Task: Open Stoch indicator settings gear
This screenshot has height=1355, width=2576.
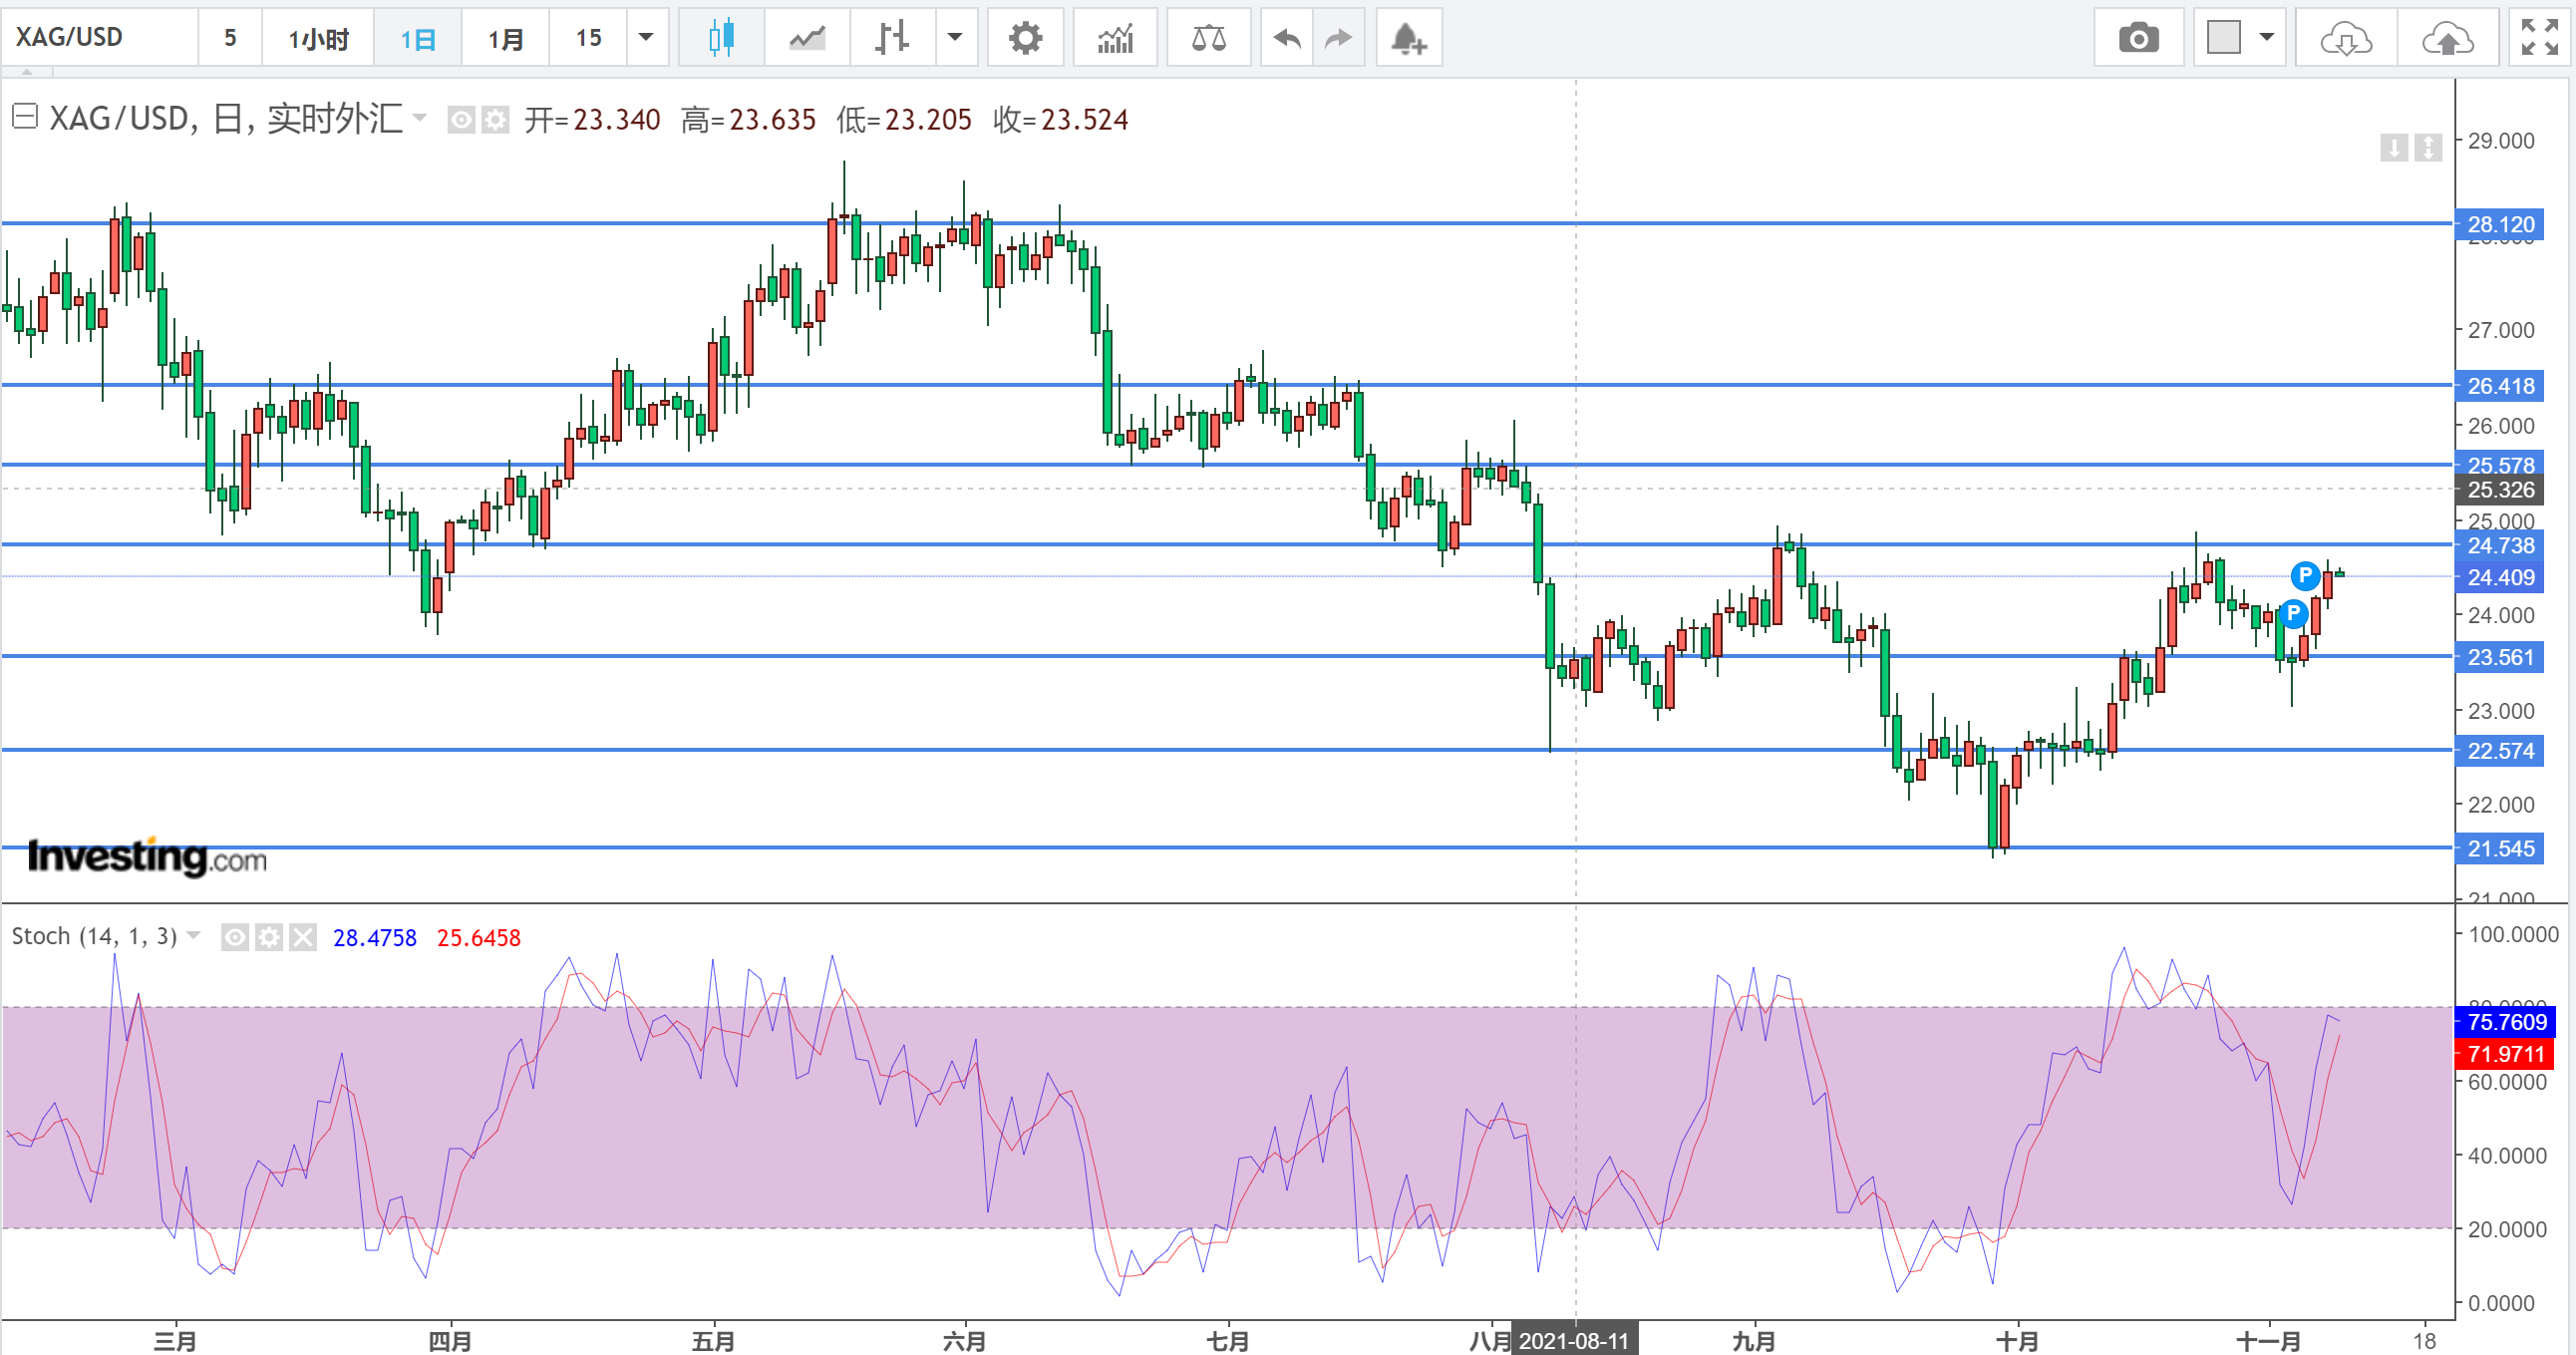Action: click(269, 937)
